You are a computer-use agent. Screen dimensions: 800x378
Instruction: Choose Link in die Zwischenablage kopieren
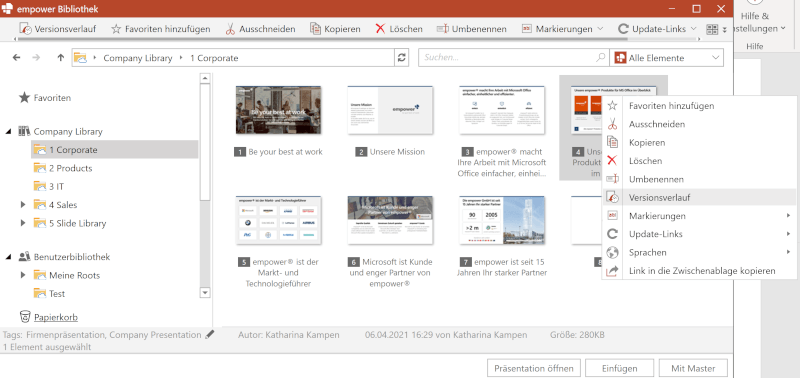point(699,271)
